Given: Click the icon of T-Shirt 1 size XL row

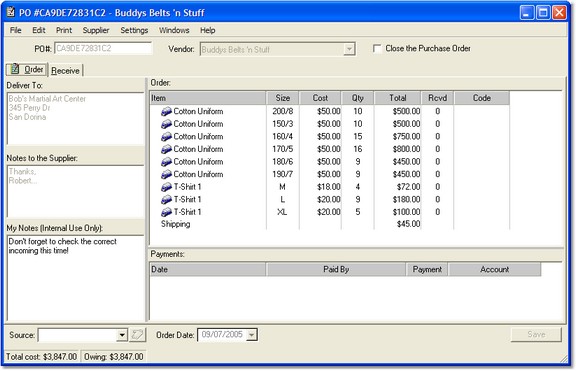Looking at the screenshot, I should [x=166, y=212].
